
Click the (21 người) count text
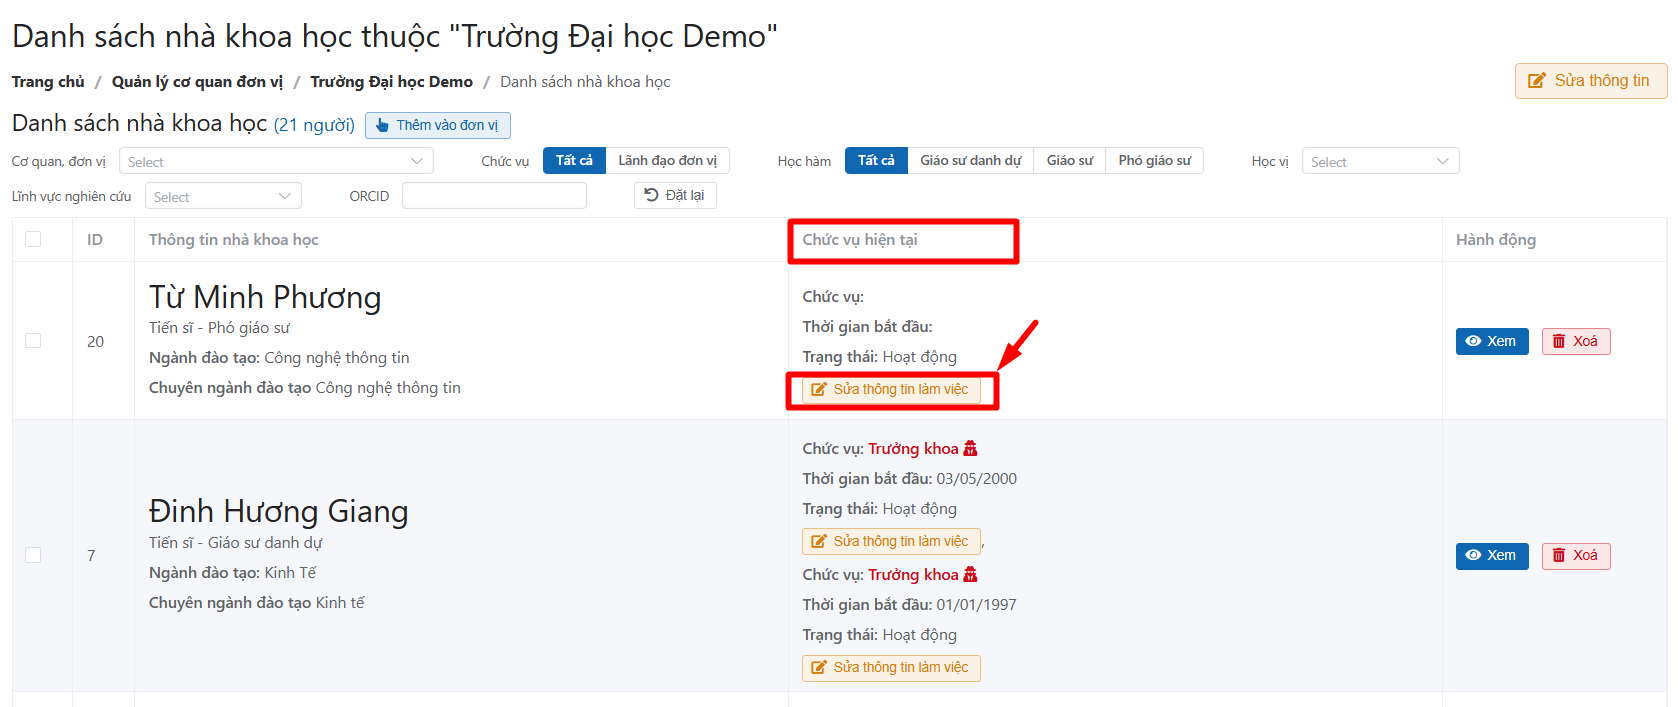pyautogui.click(x=314, y=125)
